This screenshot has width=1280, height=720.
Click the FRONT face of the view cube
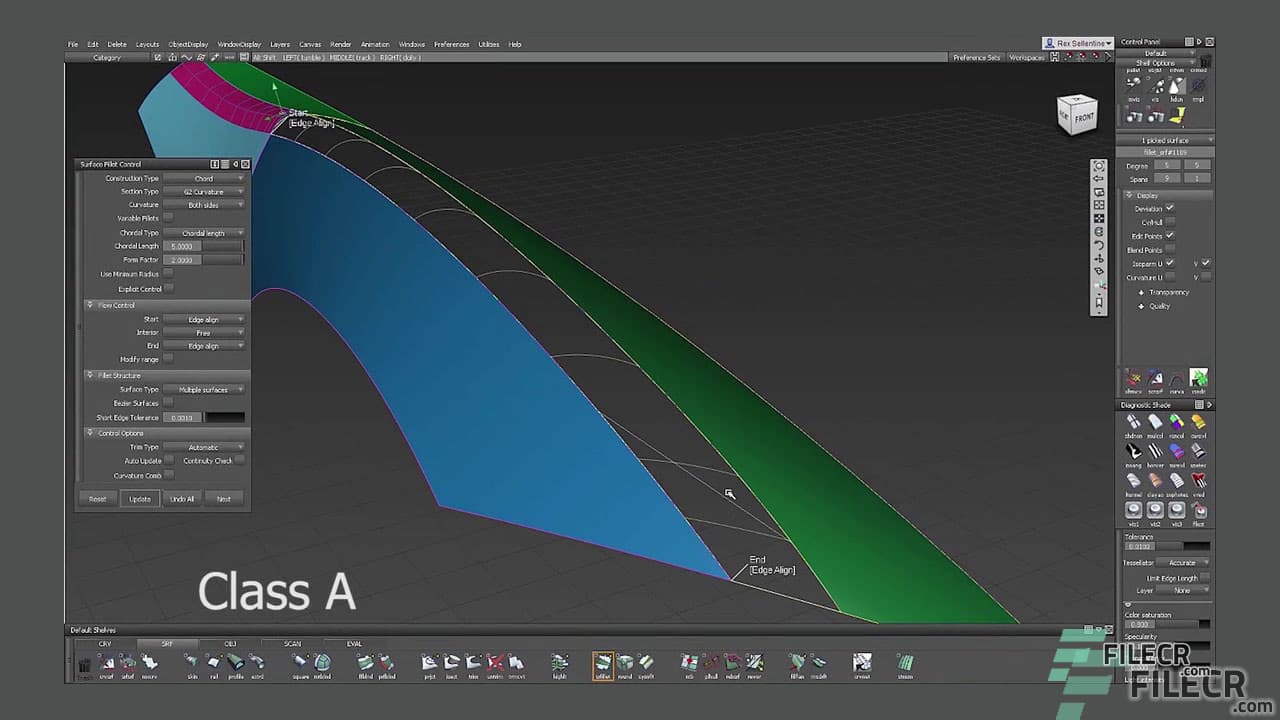point(1085,119)
